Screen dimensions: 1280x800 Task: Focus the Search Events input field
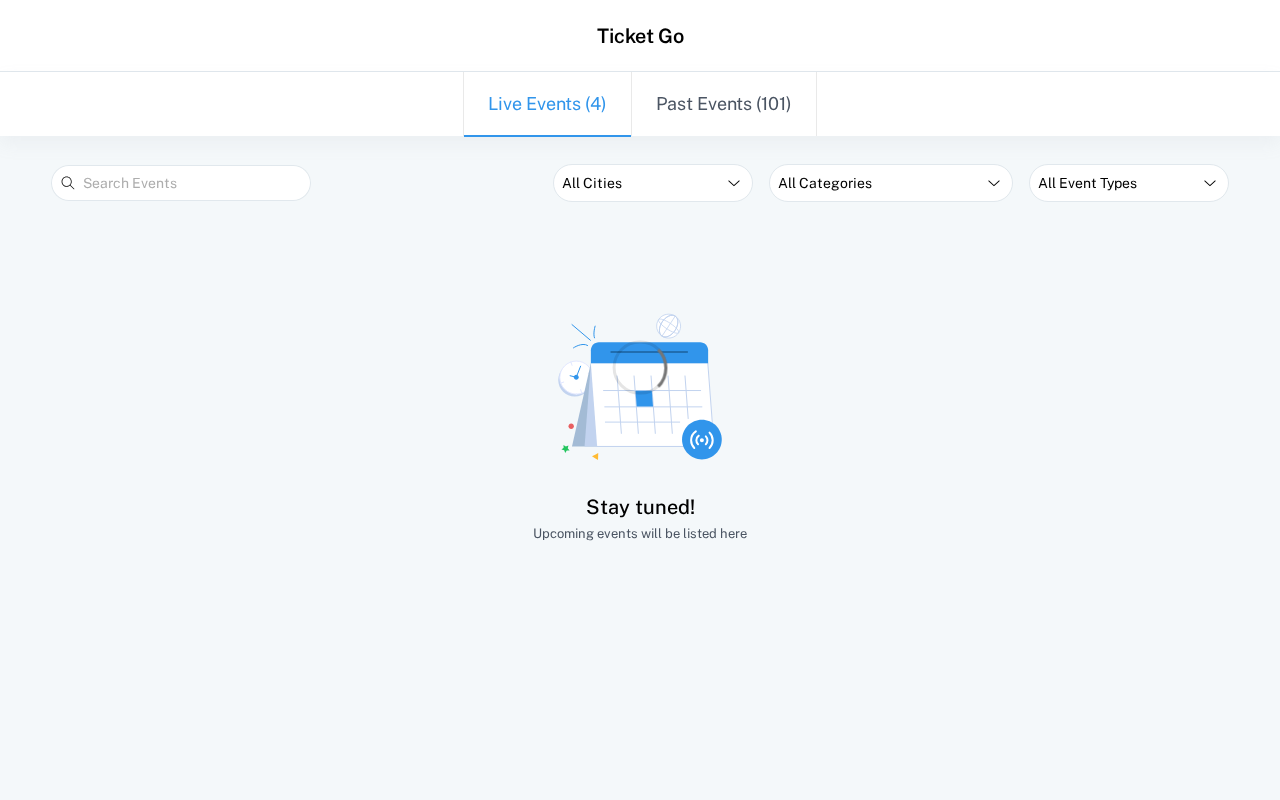pos(190,183)
